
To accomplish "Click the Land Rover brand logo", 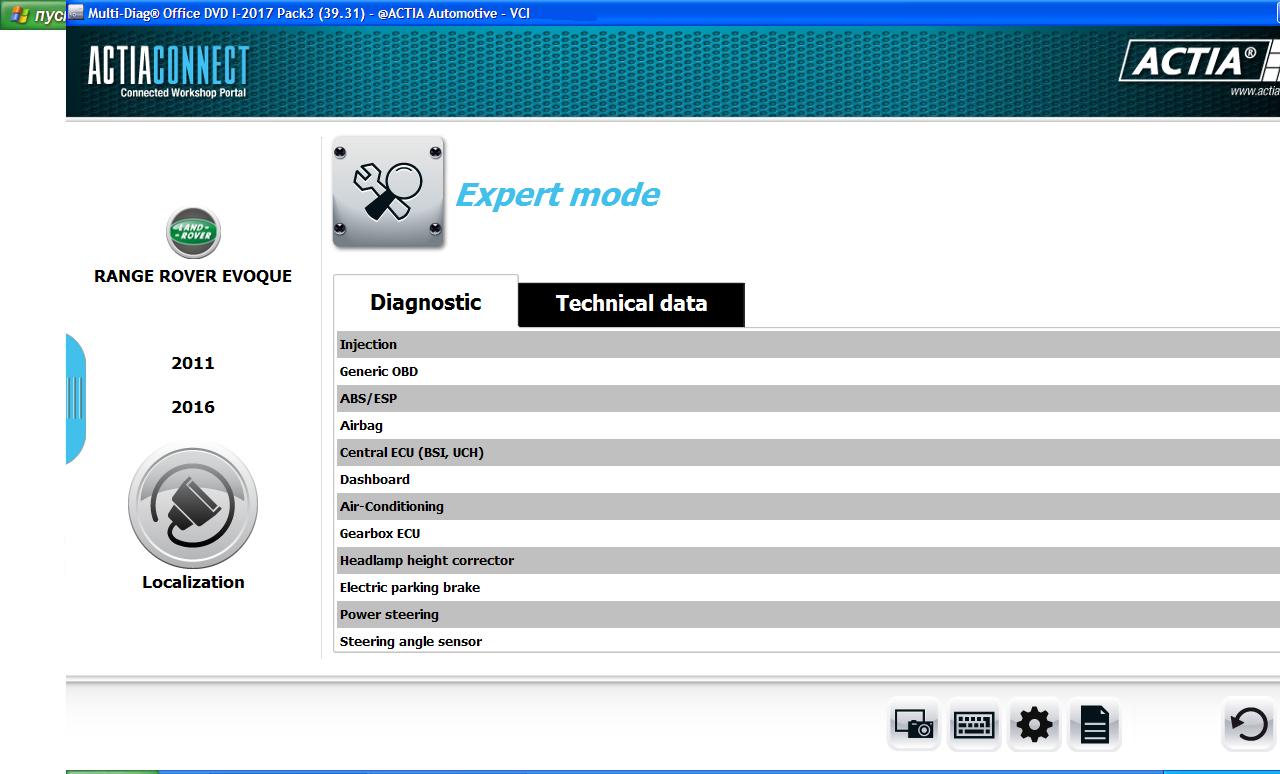I will [x=193, y=232].
